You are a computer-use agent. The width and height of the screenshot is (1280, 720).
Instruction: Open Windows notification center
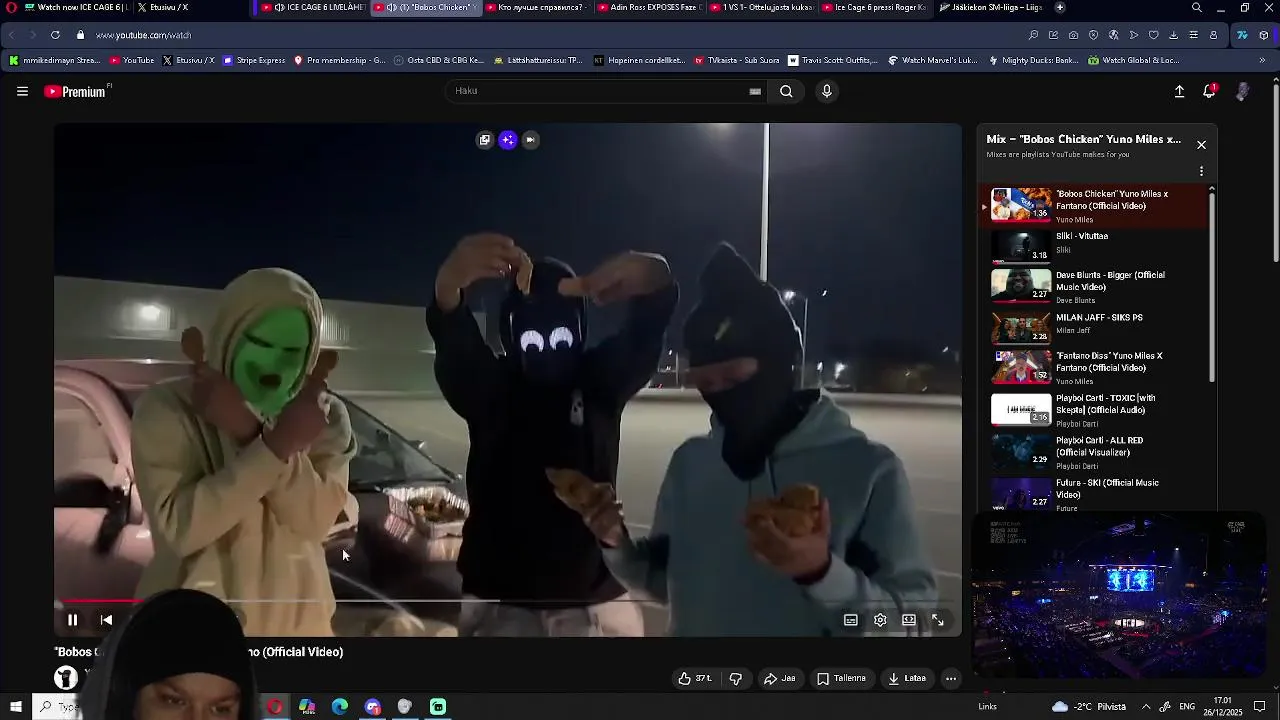(x=1260, y=707)
